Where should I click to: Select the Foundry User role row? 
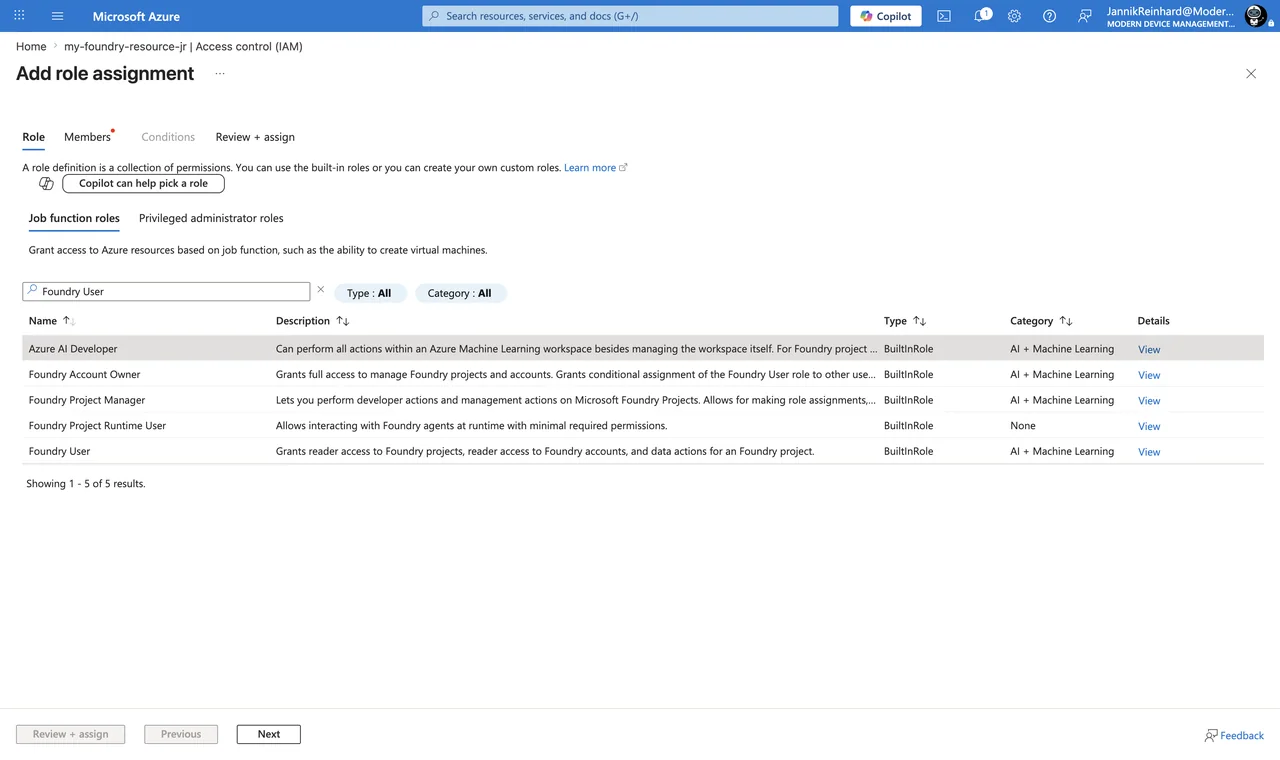point(643,451)
